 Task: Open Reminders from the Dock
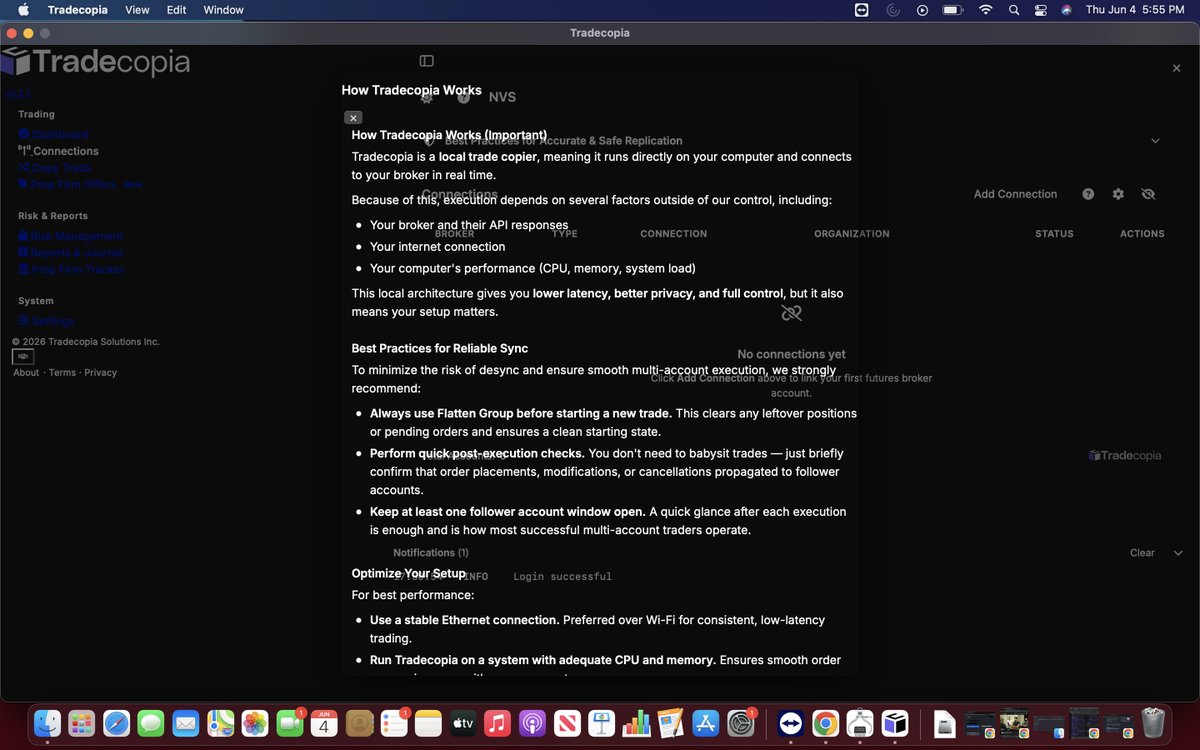394,723
